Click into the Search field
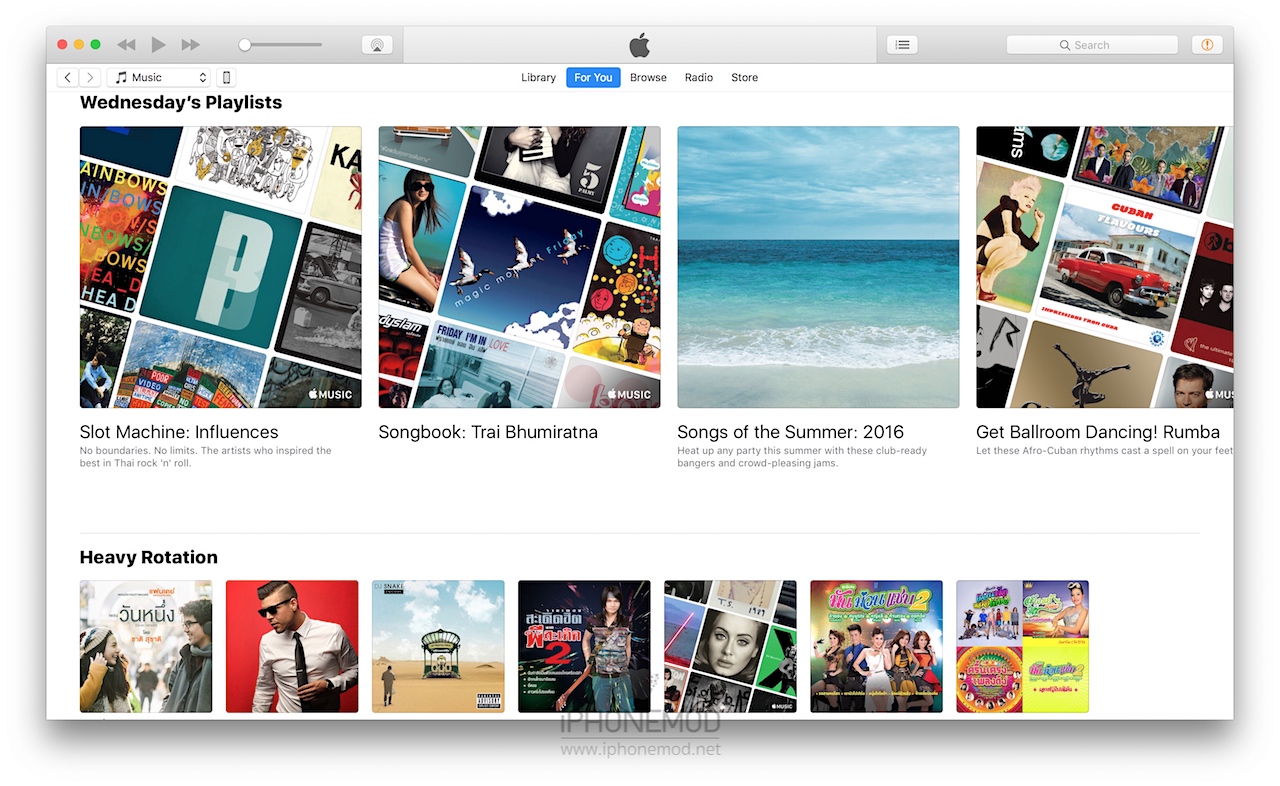 click(x=1092, y=45)
